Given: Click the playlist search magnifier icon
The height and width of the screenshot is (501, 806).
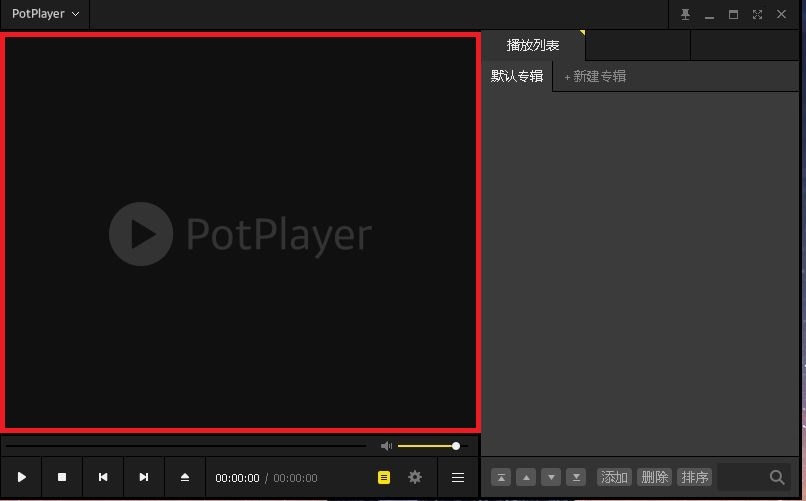Looking at the screenshot, I should (x=777, y=477).
